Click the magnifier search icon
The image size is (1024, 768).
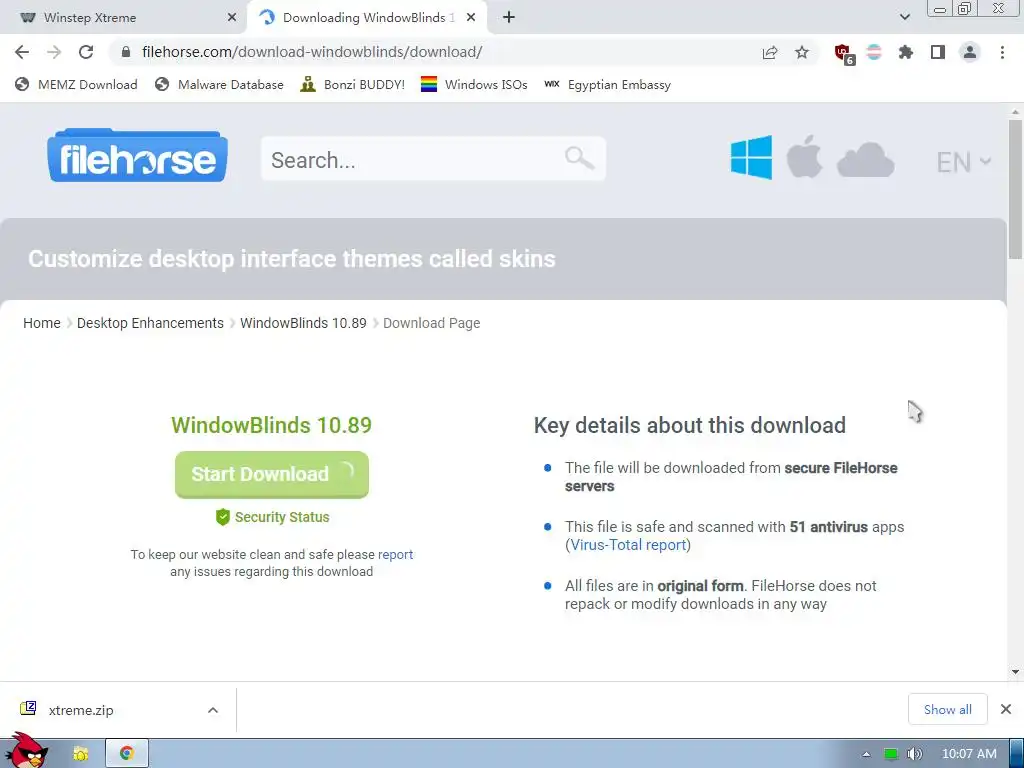coord(579,158)
